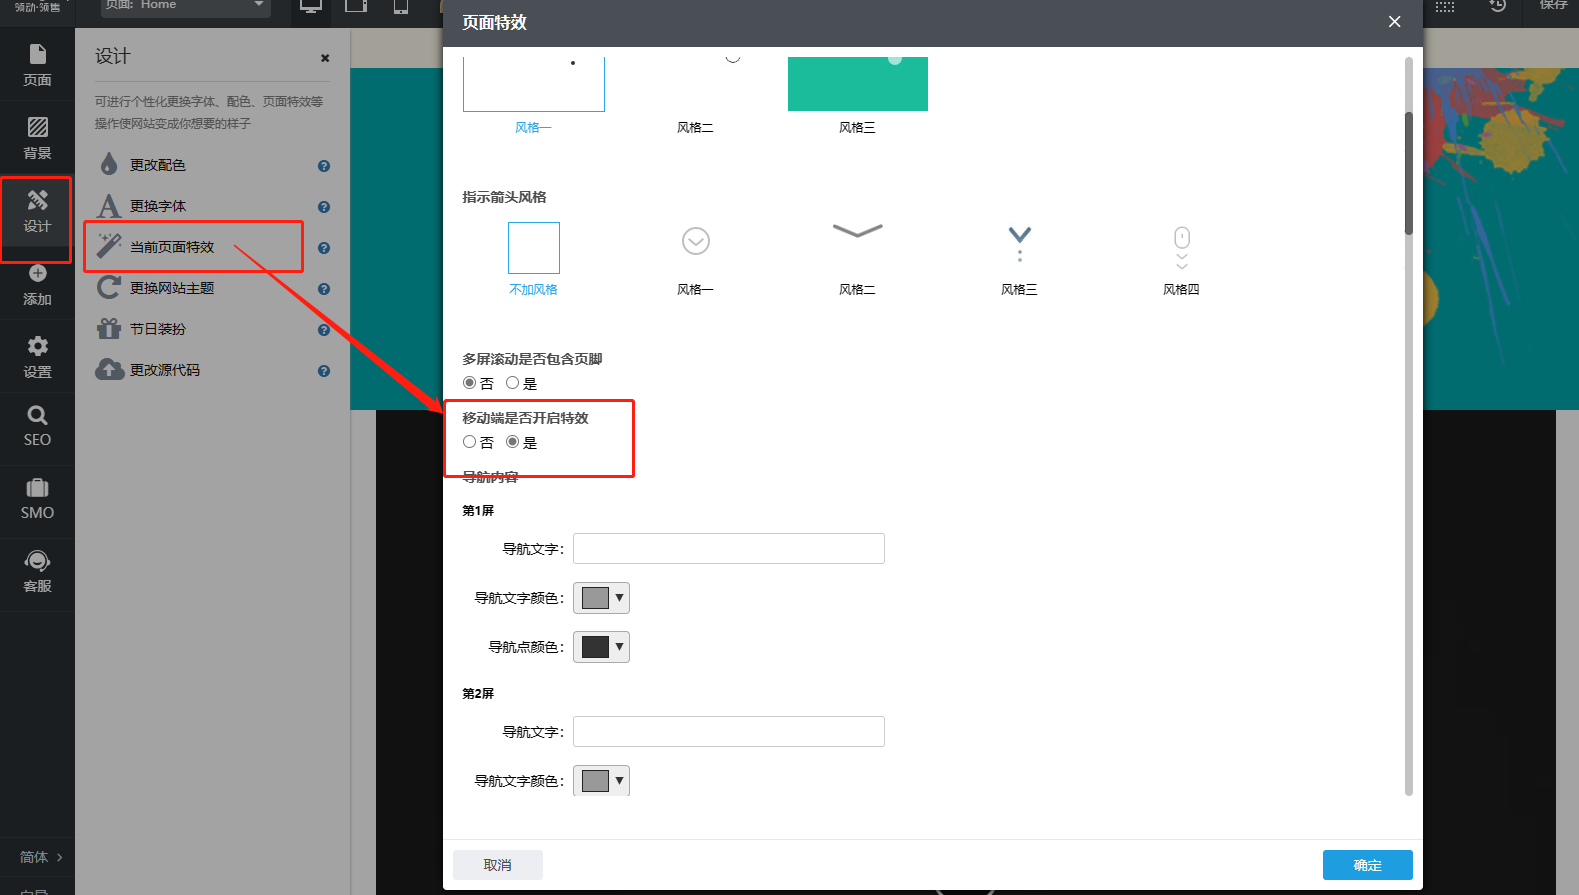Select 否 for 移动端是否开启特效
This screenshot has width=1579, height=895.
469,442
